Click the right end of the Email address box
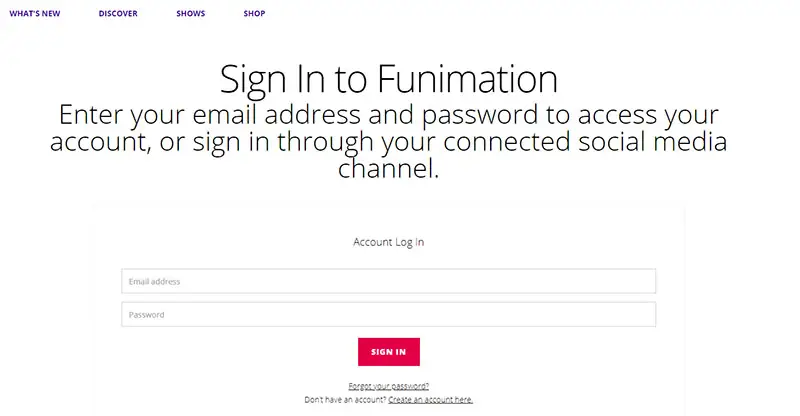This screenshot has height=416, width=800. [x=643, y=281]
